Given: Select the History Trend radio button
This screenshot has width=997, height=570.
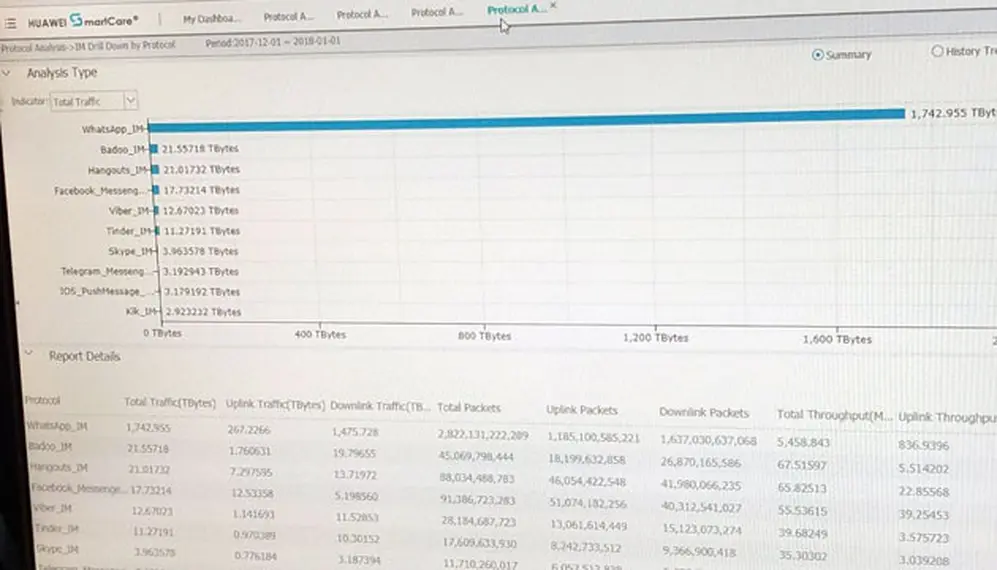Looking at the screenshot, I should [x=937, y=51].
